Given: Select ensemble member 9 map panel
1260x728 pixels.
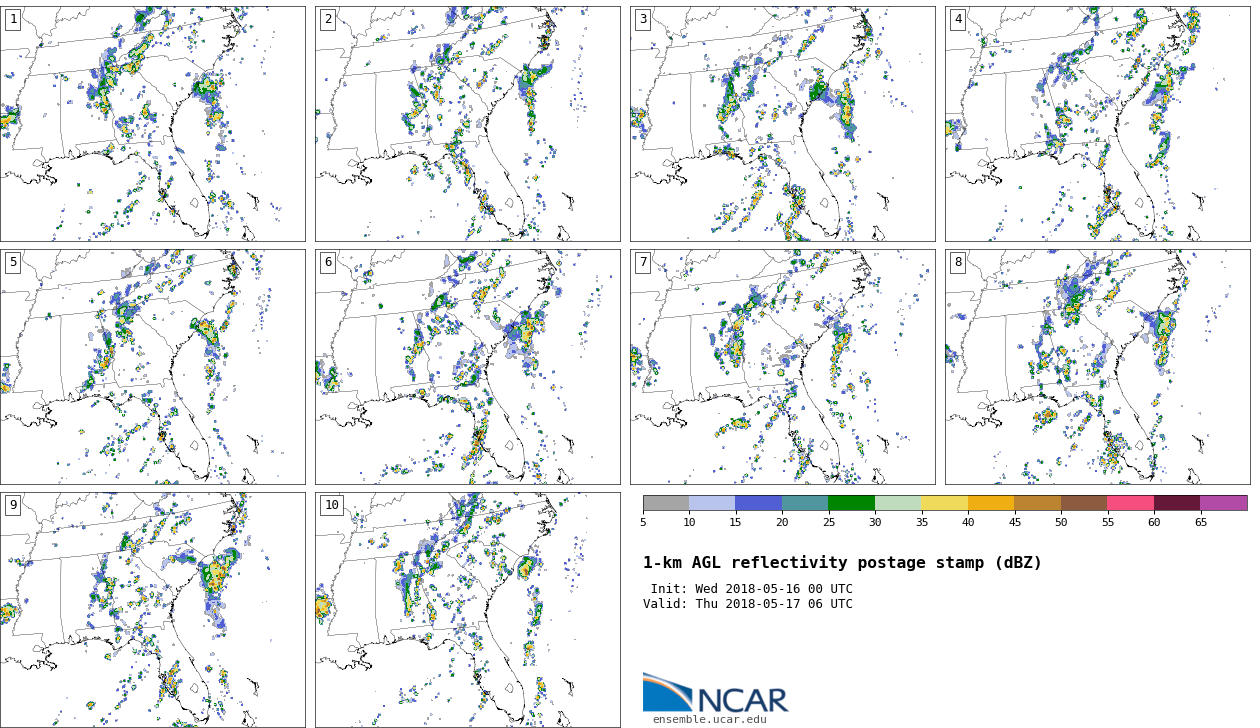Looking at the screenshot, I should pos(152,610).
